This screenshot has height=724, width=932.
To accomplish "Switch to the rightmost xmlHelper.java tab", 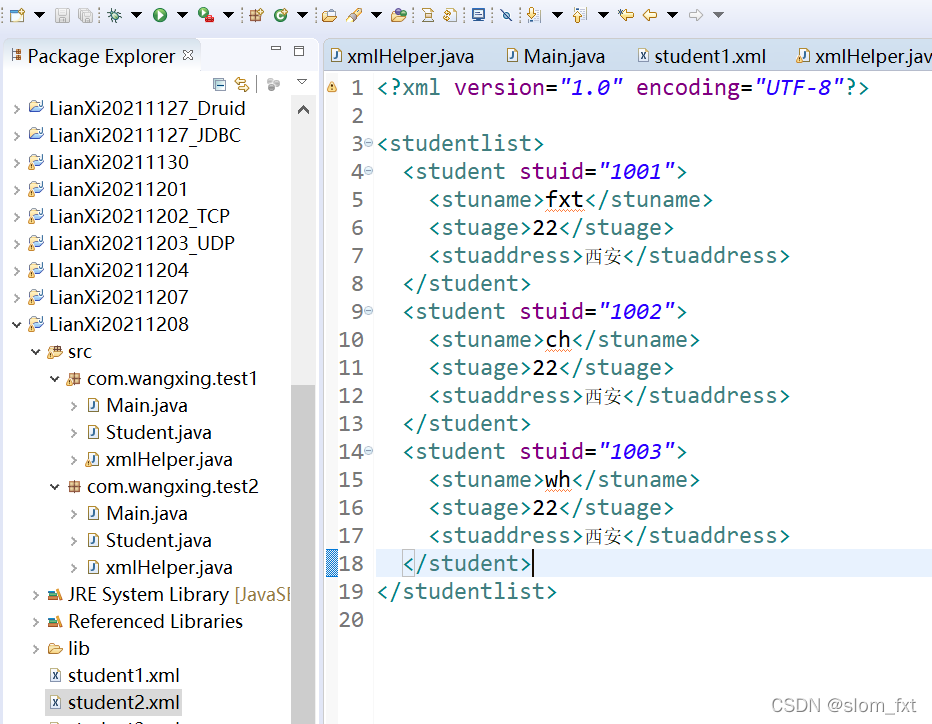I will pos(864,56).
